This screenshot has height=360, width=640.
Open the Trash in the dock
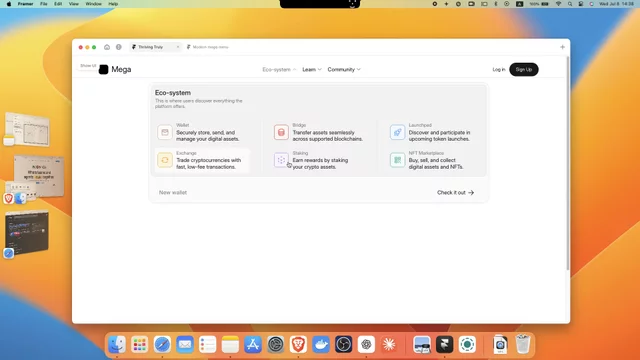coord(523,344)
